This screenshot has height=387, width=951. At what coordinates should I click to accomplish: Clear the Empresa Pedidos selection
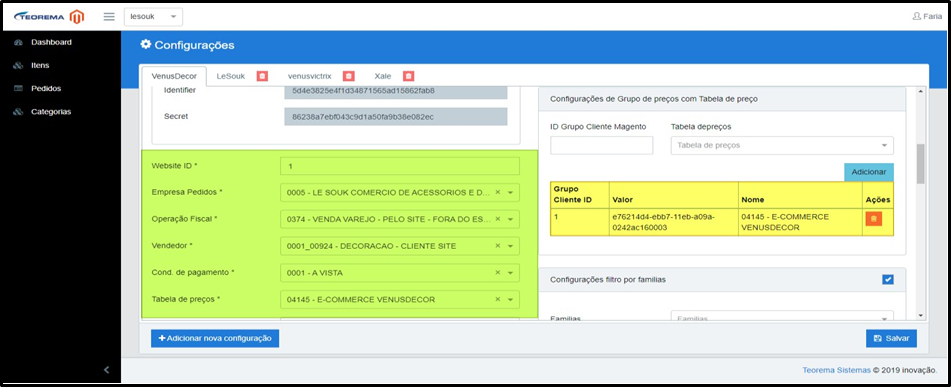[x=497, y=192]
